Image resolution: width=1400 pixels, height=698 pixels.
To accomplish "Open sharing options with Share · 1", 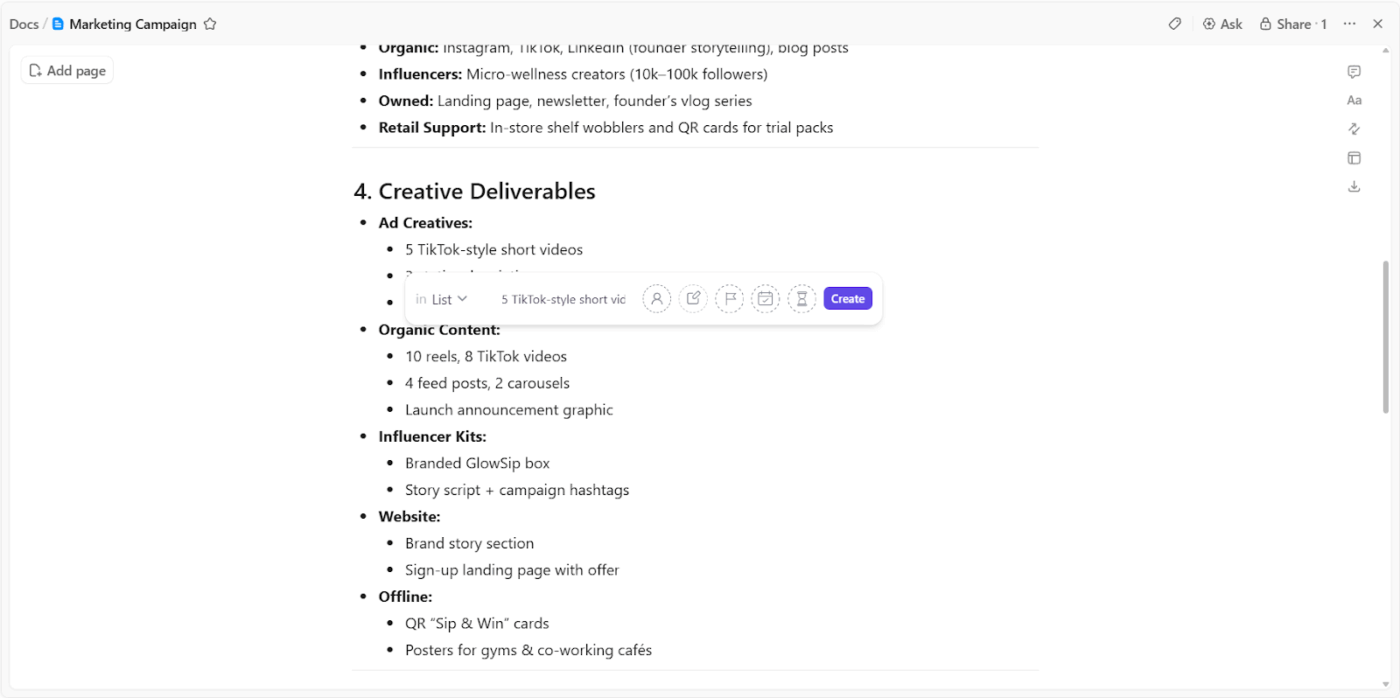I will tap(1293, 23).
